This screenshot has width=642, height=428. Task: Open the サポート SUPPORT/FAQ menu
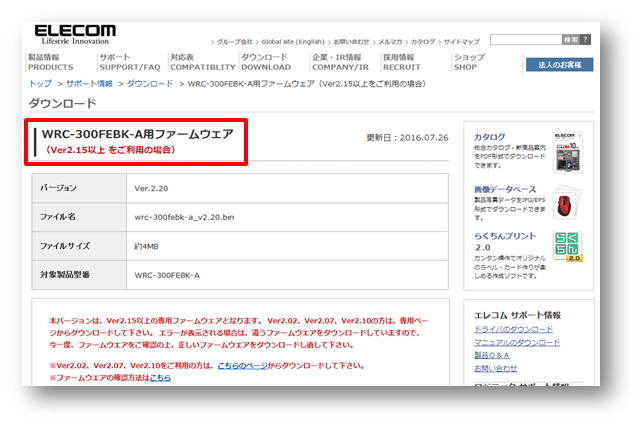pyautogui.click(x=129, y=62)
